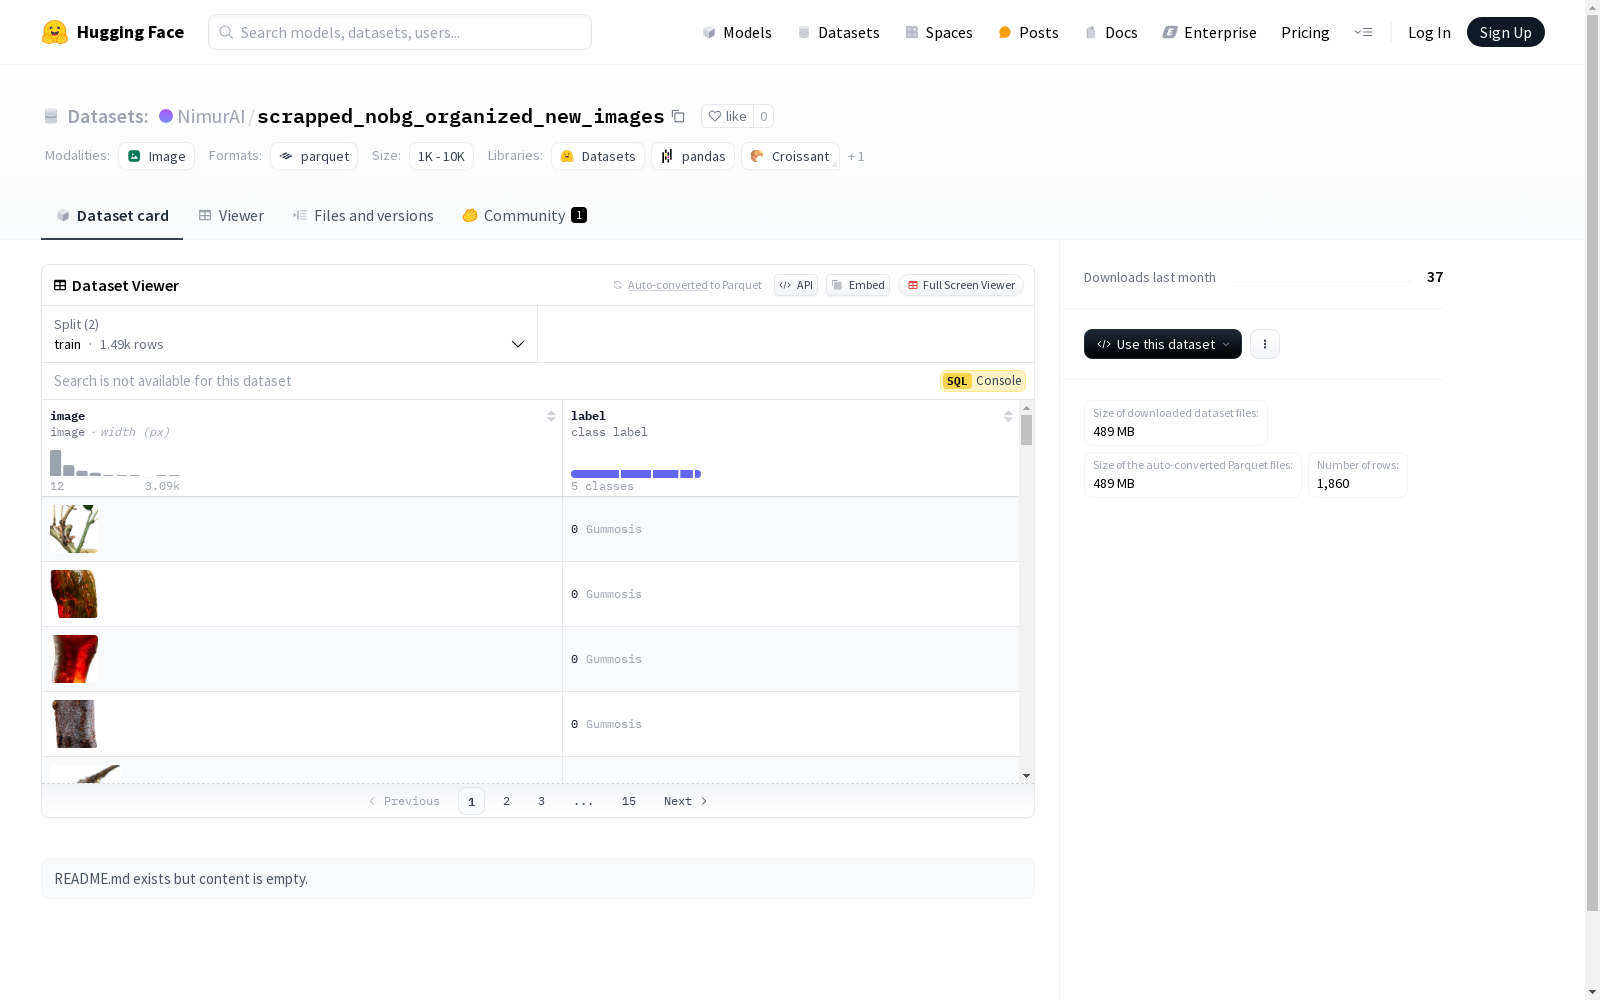This screenshot has height=1000, width=1600.
Task: Sort the label column
Action: [1008, 416]
